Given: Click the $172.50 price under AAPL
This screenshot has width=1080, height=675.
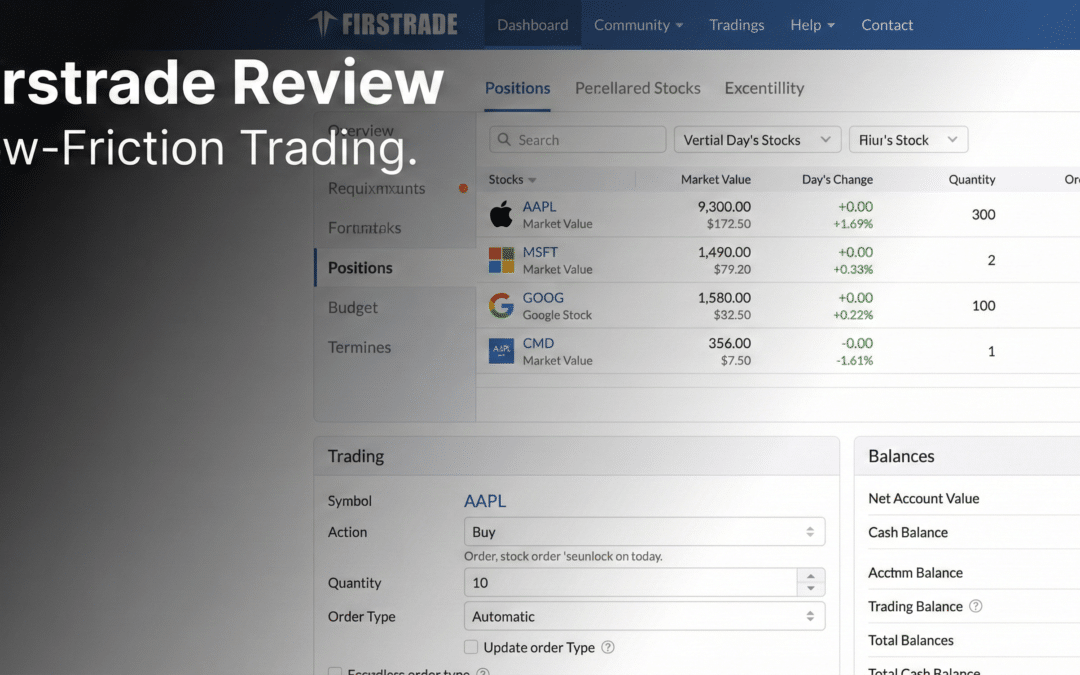Looking at the screenshot, I should click(x=729, y=224).
